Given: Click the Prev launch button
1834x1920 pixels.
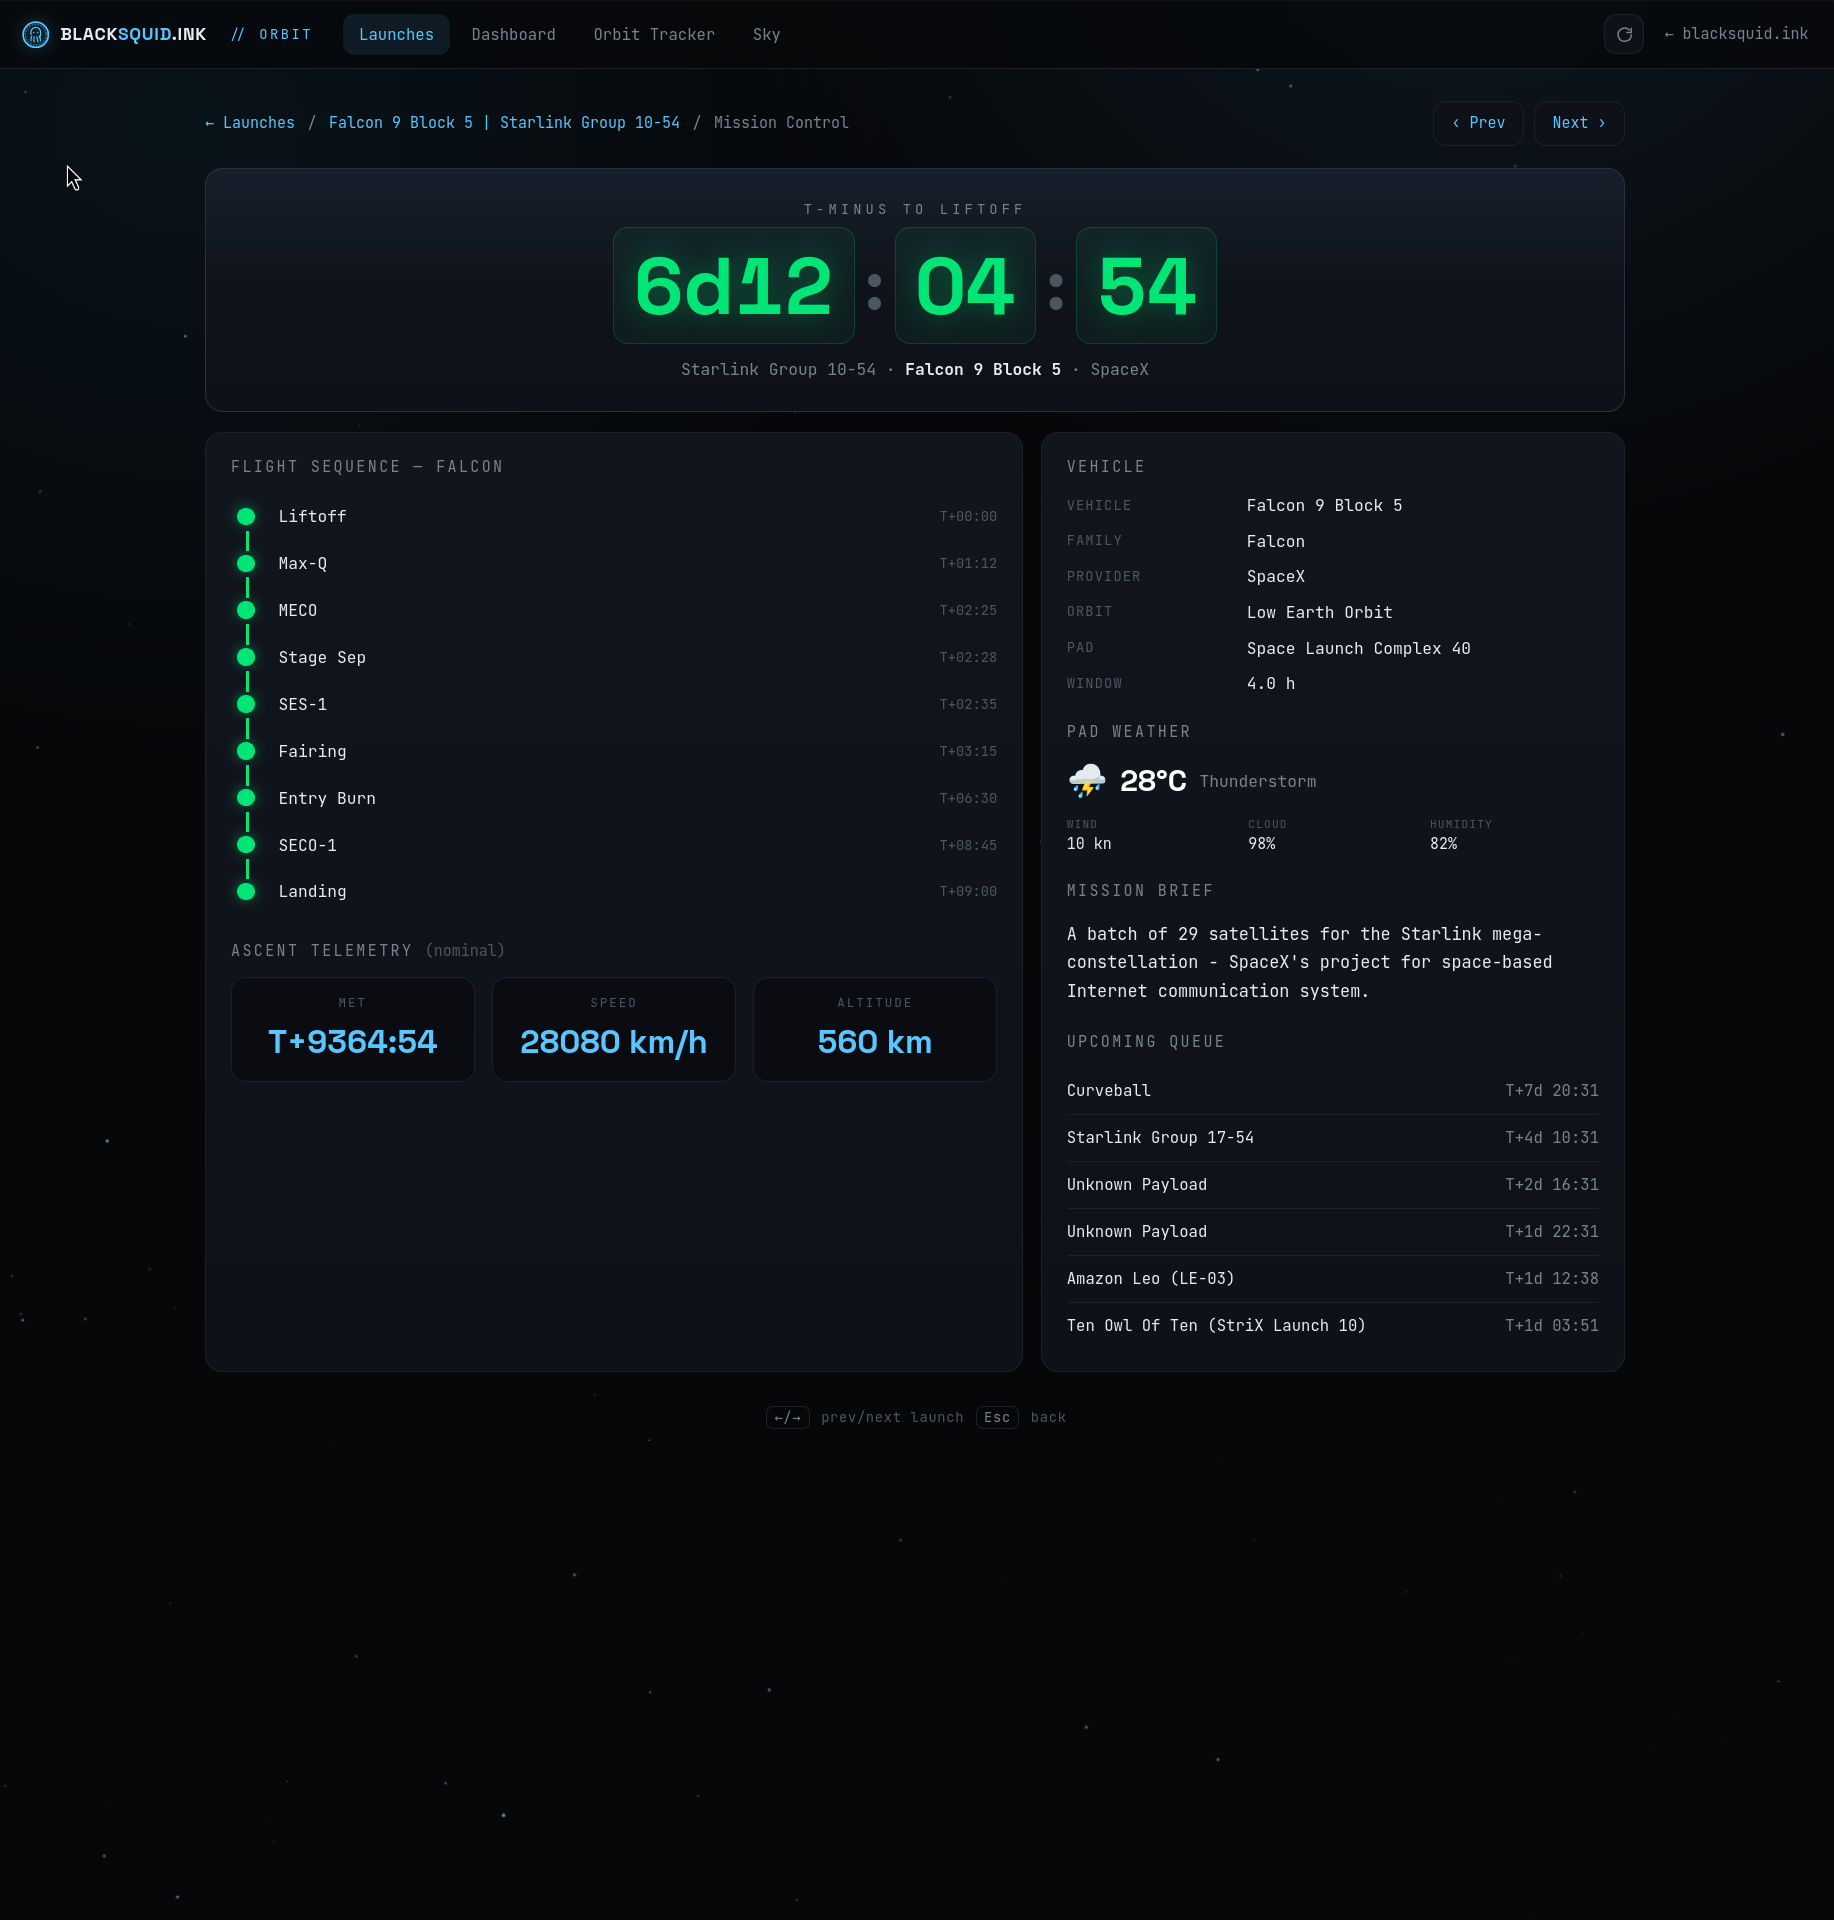Looking at the screenshot, I should coord(1478,123).
